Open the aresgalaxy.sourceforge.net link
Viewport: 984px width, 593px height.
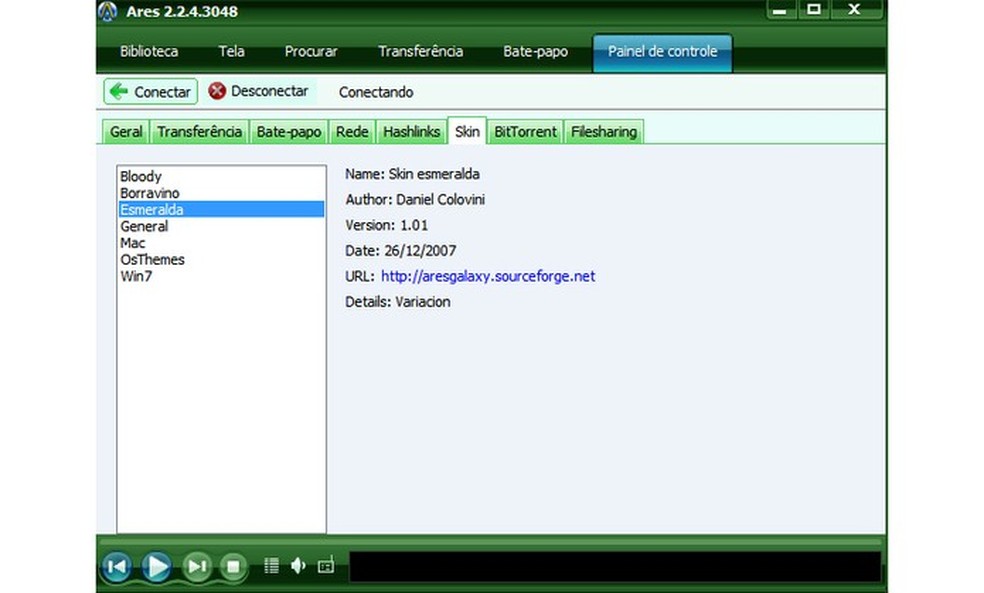pyautogui.click(x=488, y=276)
